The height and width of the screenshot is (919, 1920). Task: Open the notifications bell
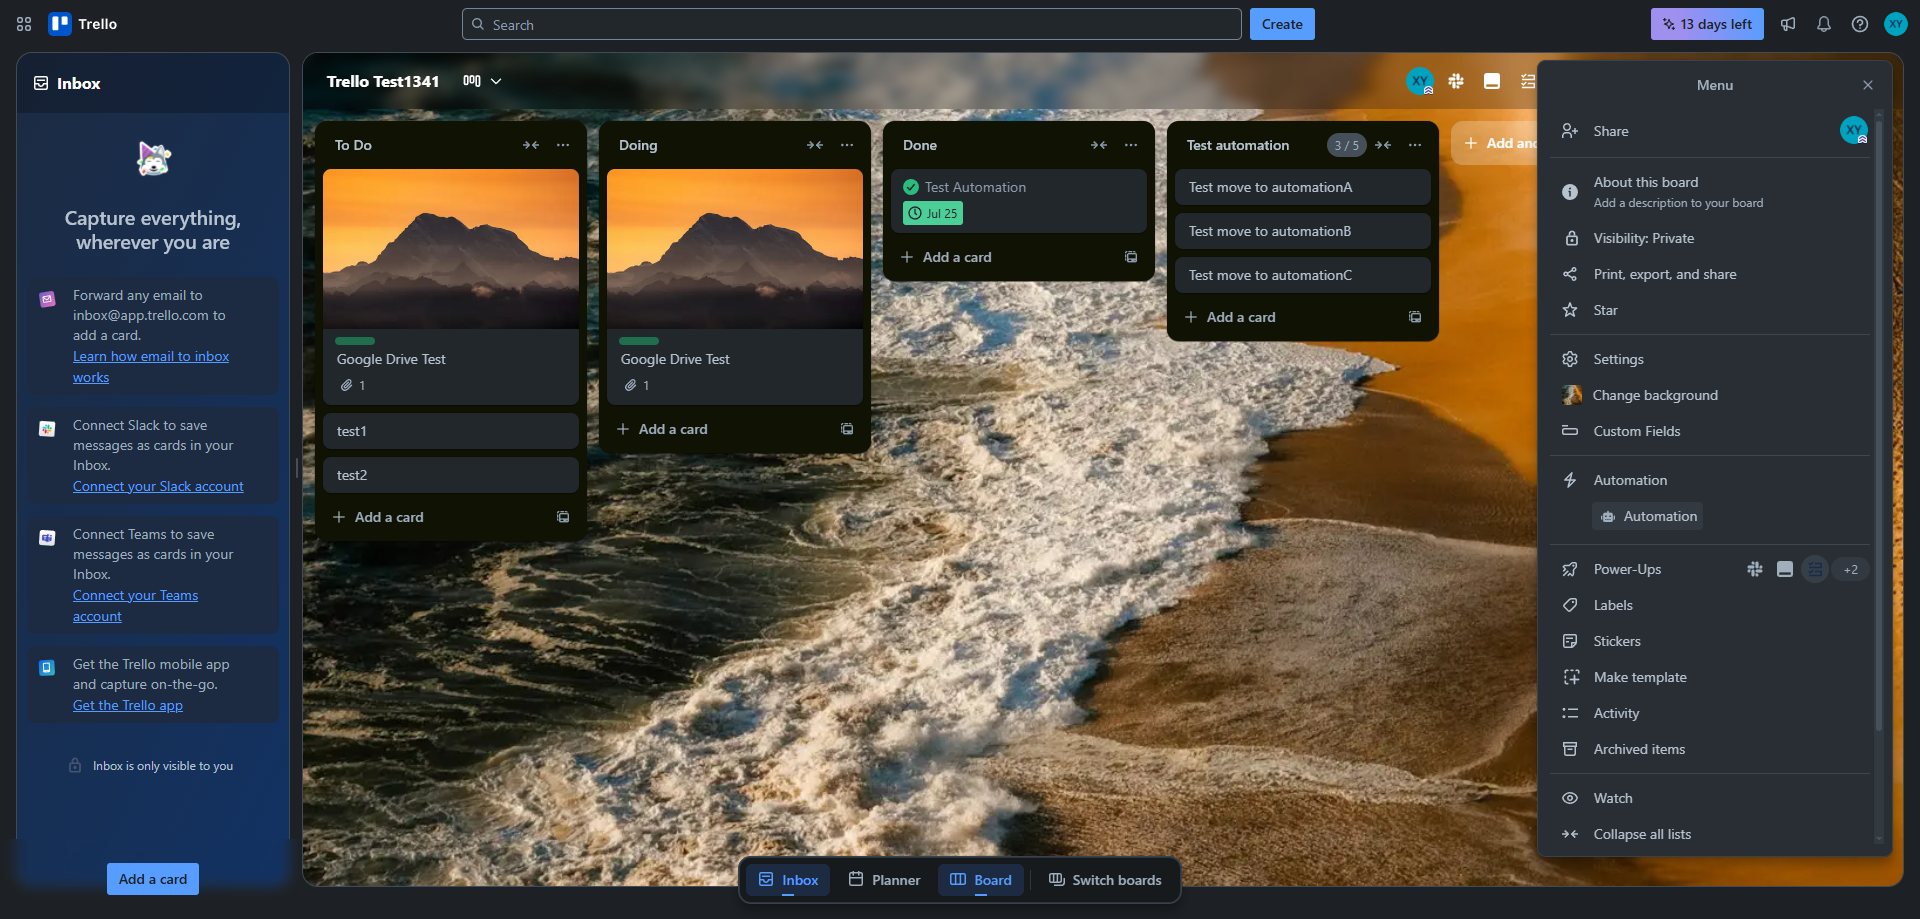point(1824,24)
